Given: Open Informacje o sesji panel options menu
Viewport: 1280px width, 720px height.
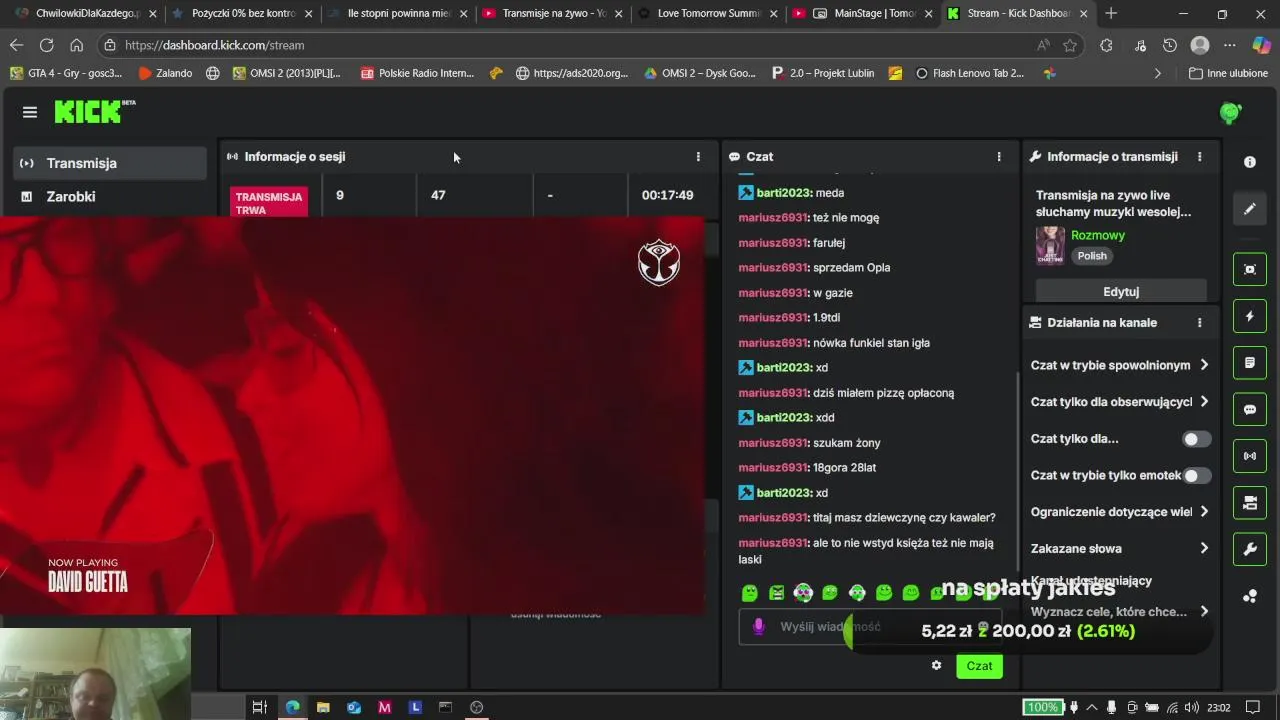Looking at the screenshot, I should 698,157.
